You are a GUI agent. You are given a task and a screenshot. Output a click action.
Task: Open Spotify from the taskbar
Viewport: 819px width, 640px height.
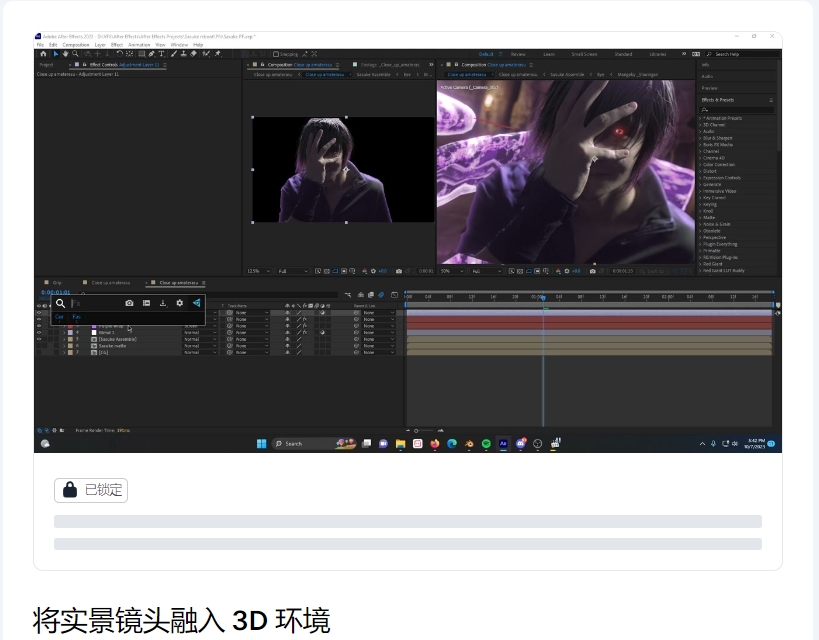pyautogui.click(x=486, y=444)
